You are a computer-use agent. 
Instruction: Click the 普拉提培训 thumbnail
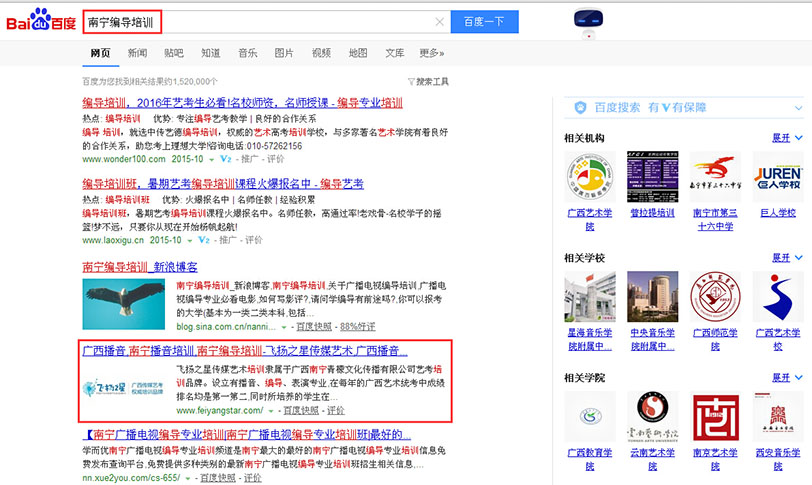pyautogui.click(x=652, y=177)
